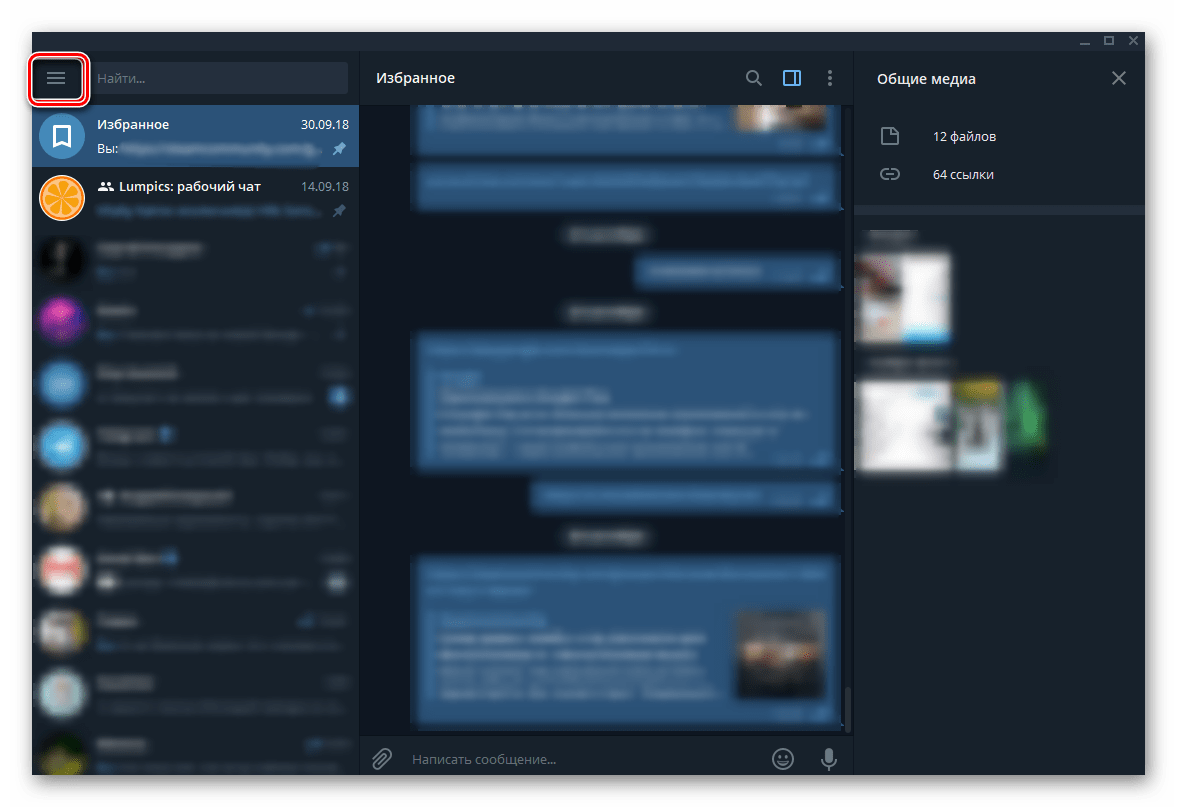Image resolution: width=1177 pixels, height=807 pixels.
Task: Maximize the Telegram window
Action: pos(1109,41)
